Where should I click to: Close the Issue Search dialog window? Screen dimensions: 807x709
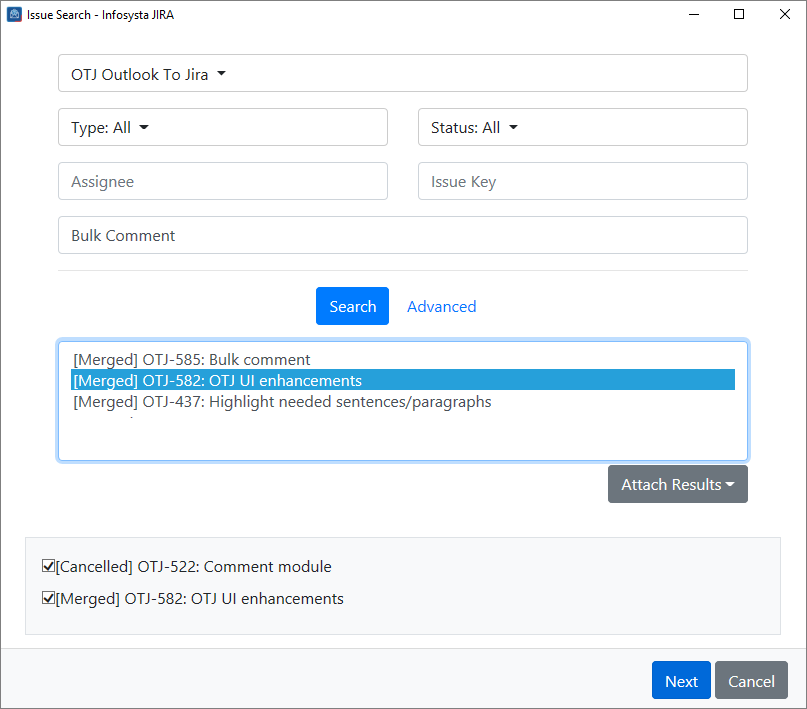[784, 15]
